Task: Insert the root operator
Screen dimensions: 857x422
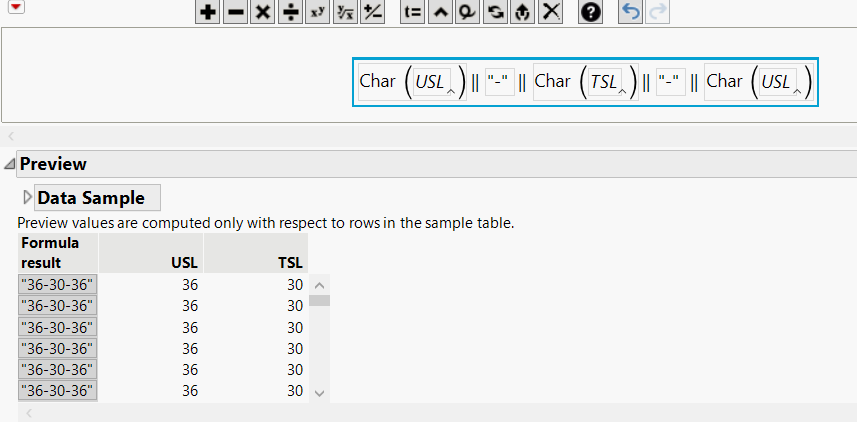Action: (x=345, y=12)
